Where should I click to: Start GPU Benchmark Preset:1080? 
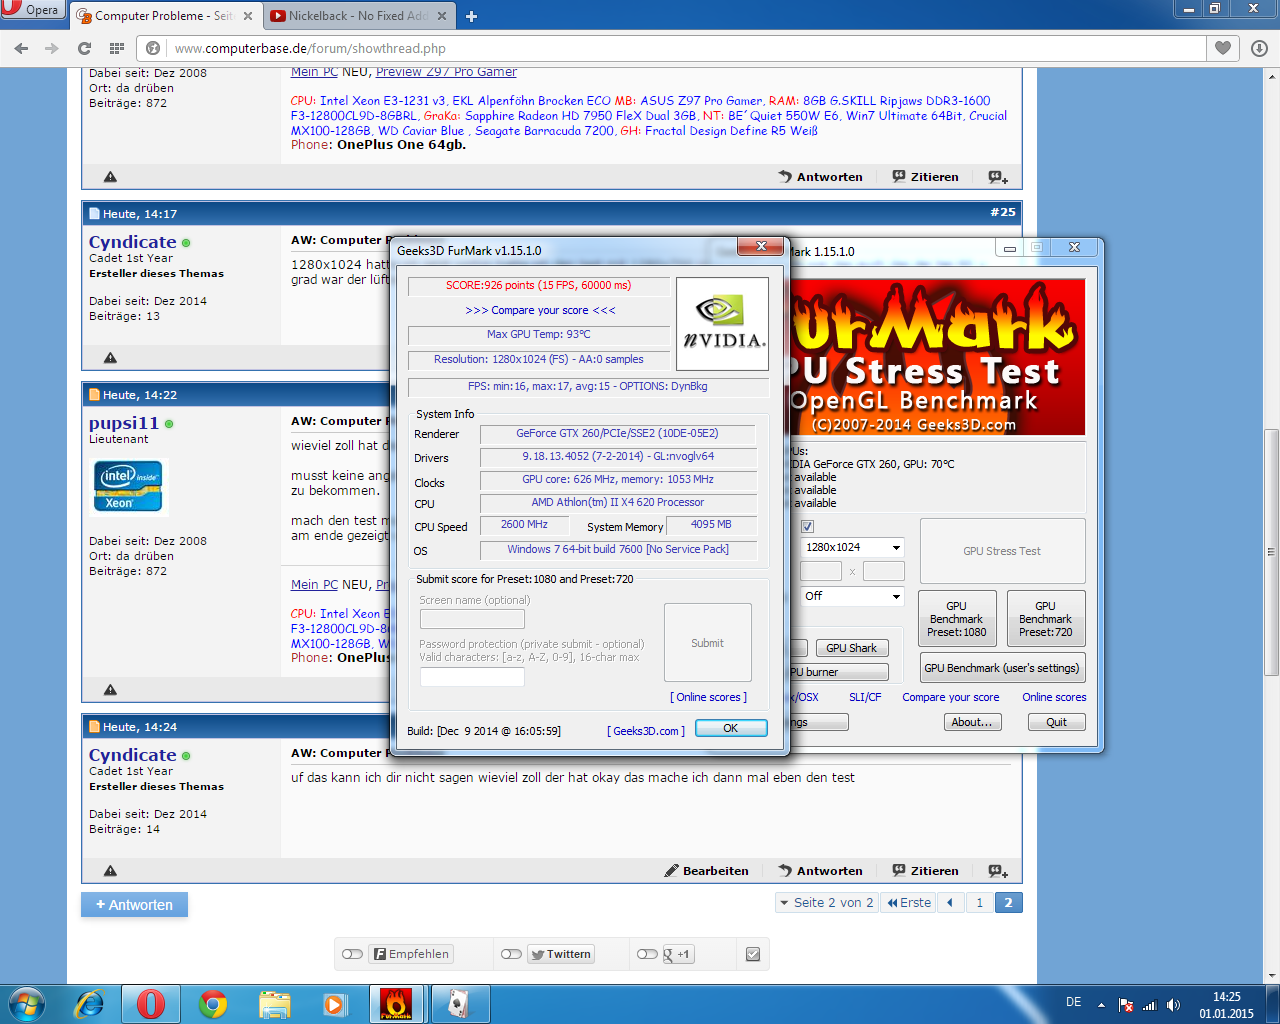(x=957, y=619)
